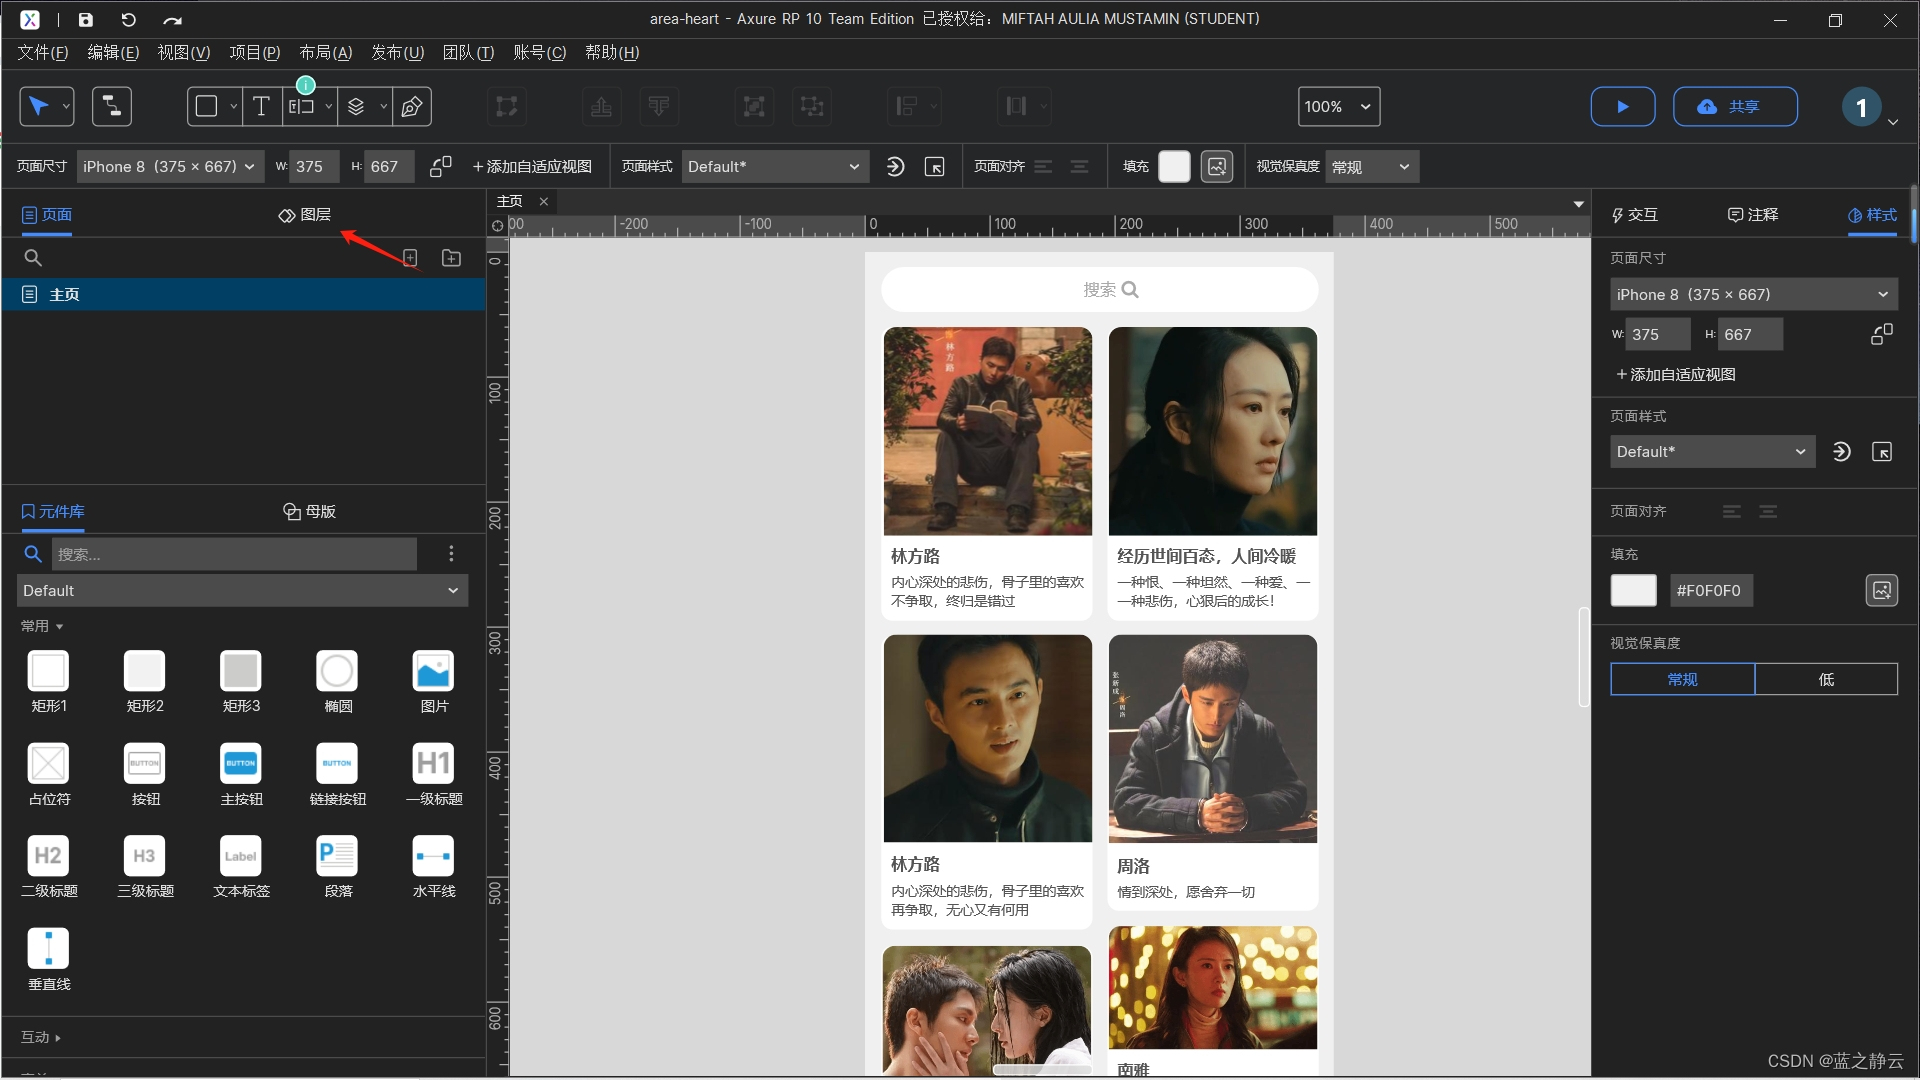
Task: Click the Save icon in title bar
Action: (86, 19)
